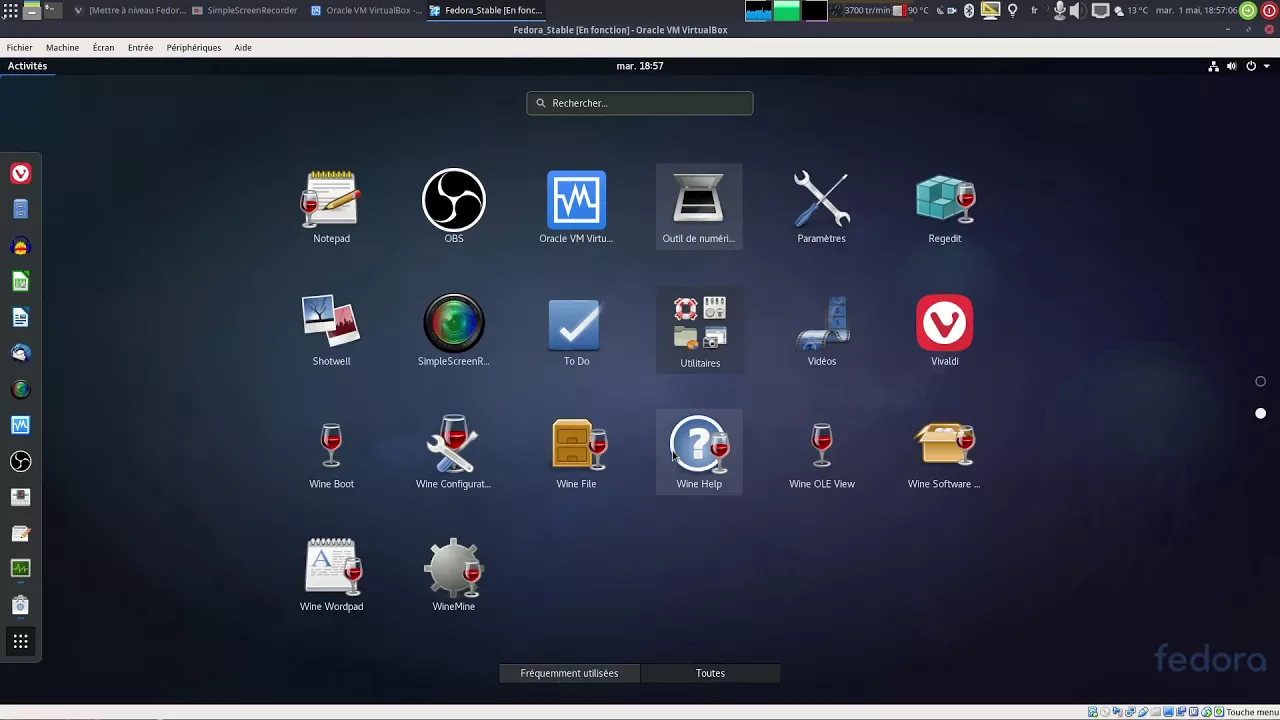The height and width of the screenshot is (720, 1280).
Task: Open the text editor in the dock
Action: pyautogui.click(x=20, y=533)
